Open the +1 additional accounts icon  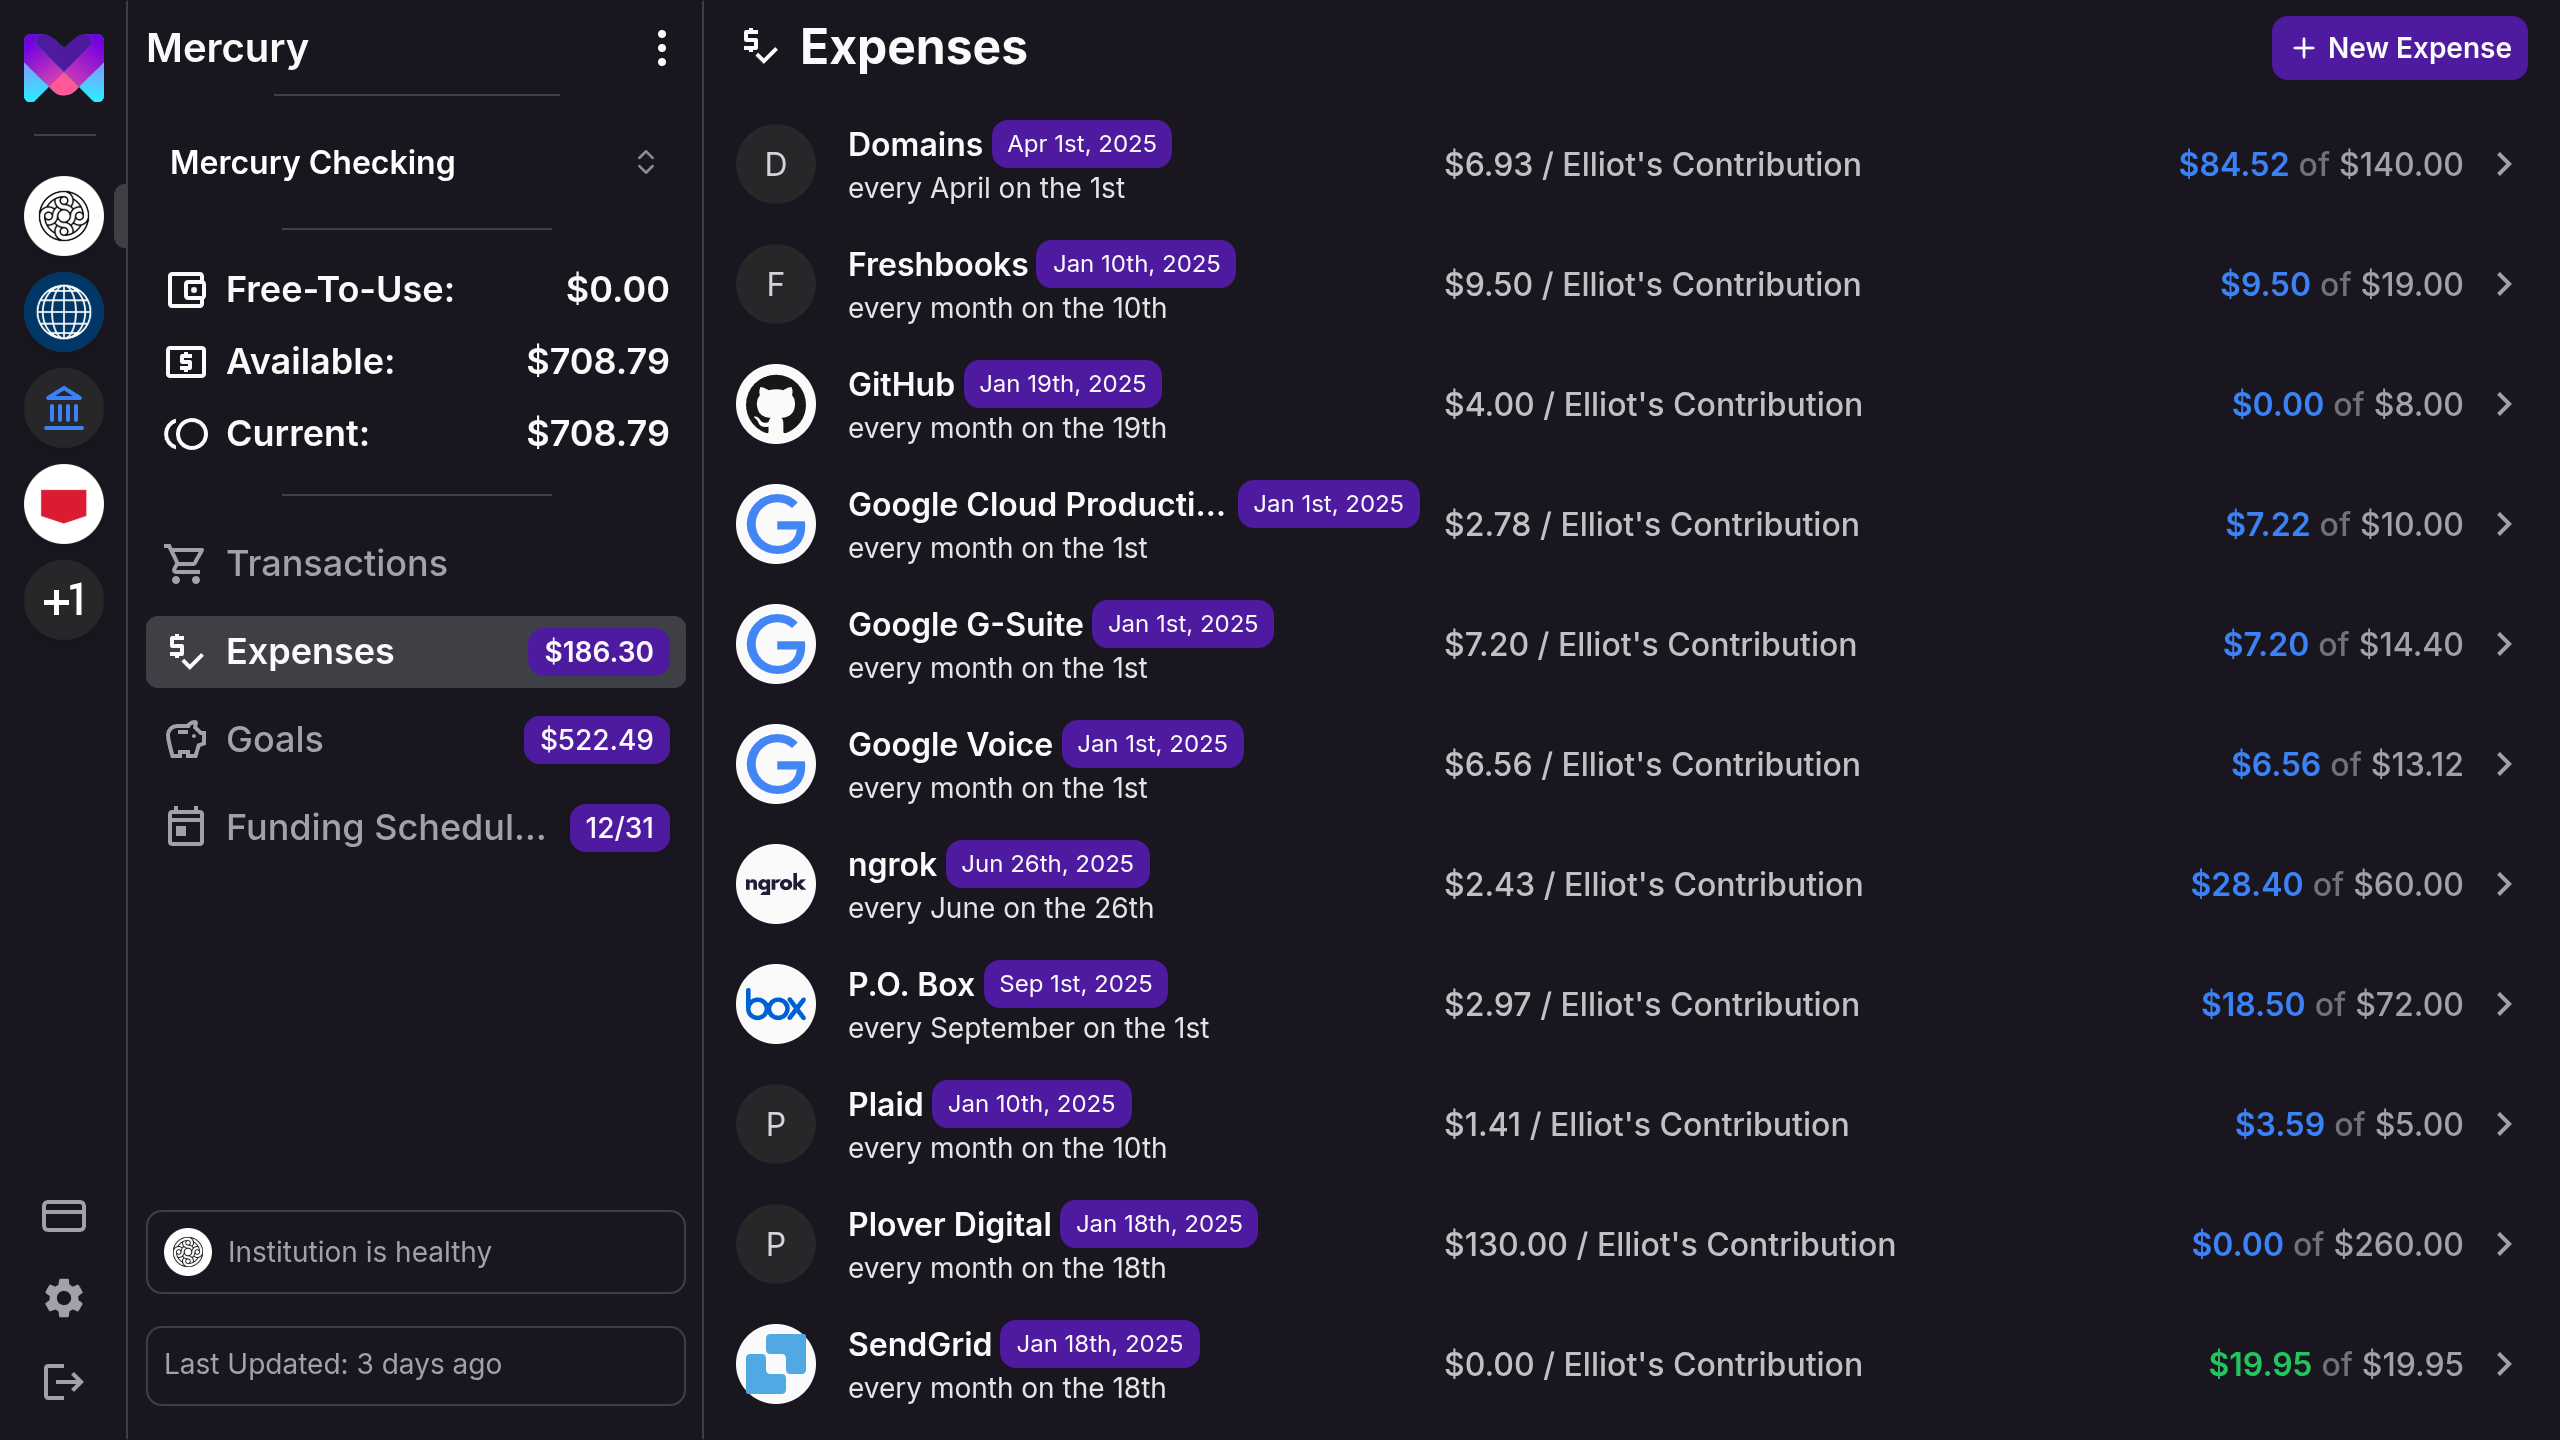click(x=64, y=600)
